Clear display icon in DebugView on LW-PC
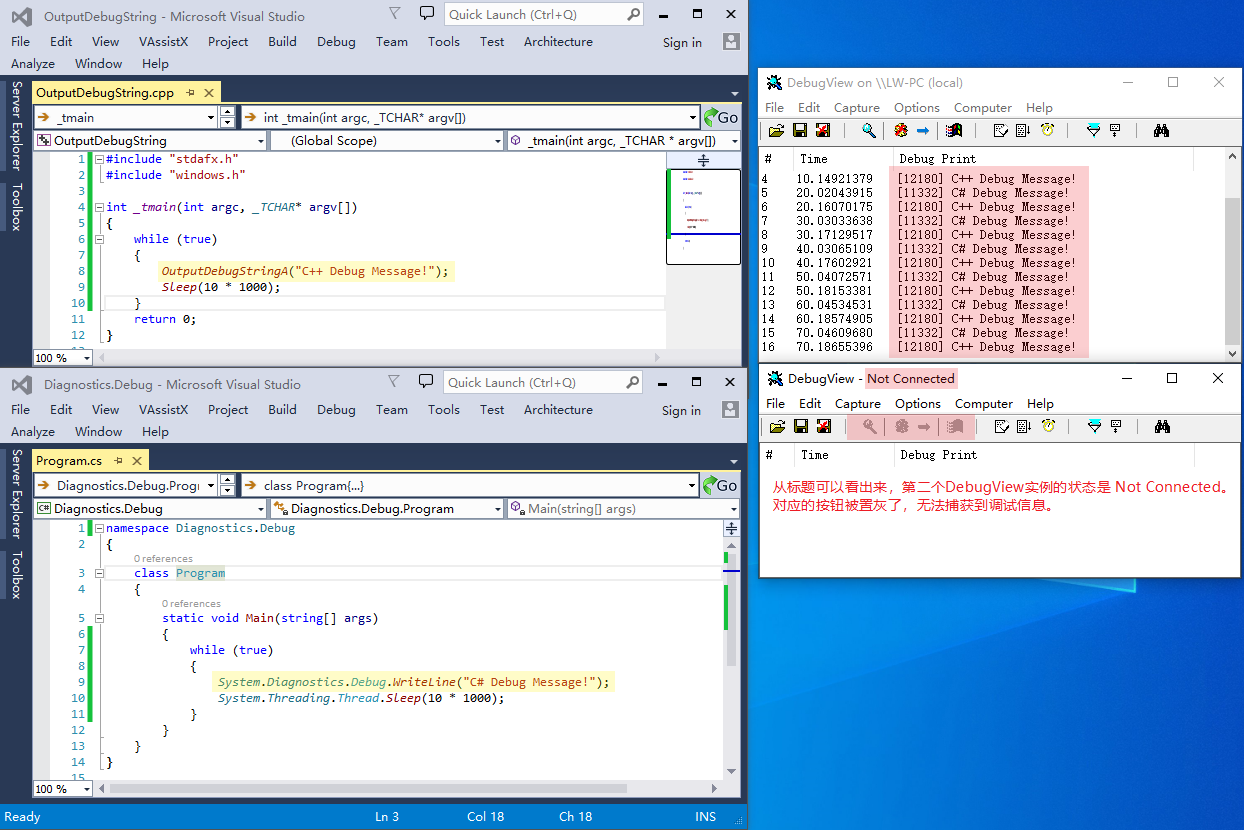The width and height of the screenshot is (1244, 830). pos(1000,131)
